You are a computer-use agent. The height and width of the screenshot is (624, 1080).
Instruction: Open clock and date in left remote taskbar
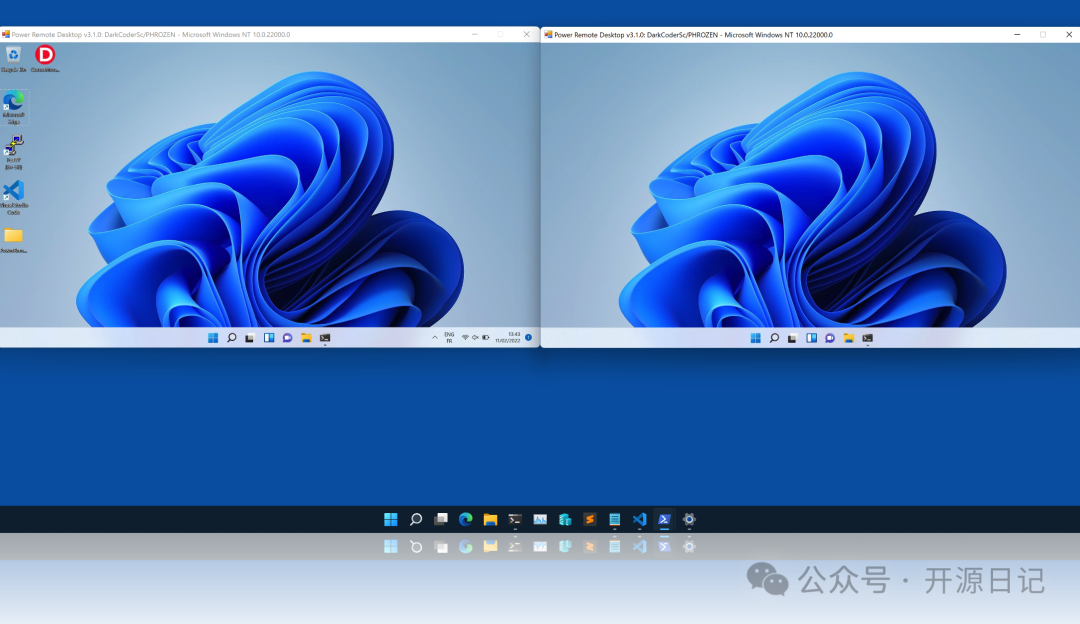tap(514, 338)
